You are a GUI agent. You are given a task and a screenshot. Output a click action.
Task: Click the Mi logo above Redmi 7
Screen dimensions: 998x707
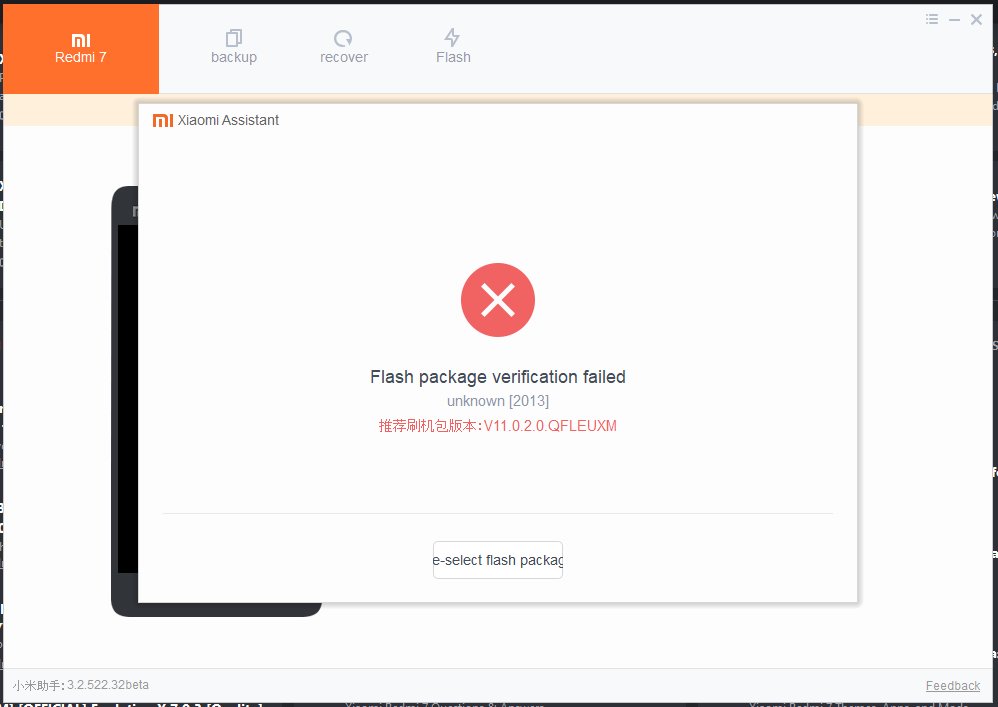(x=81, y=40)
